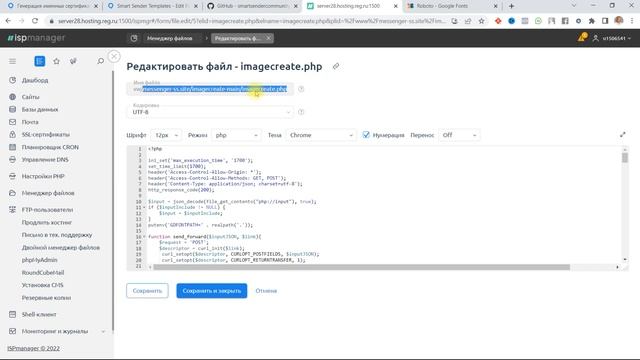Click Сохранить и закрыть button
This screenshot has height=360, width=640.
click(x=211, y=291)
